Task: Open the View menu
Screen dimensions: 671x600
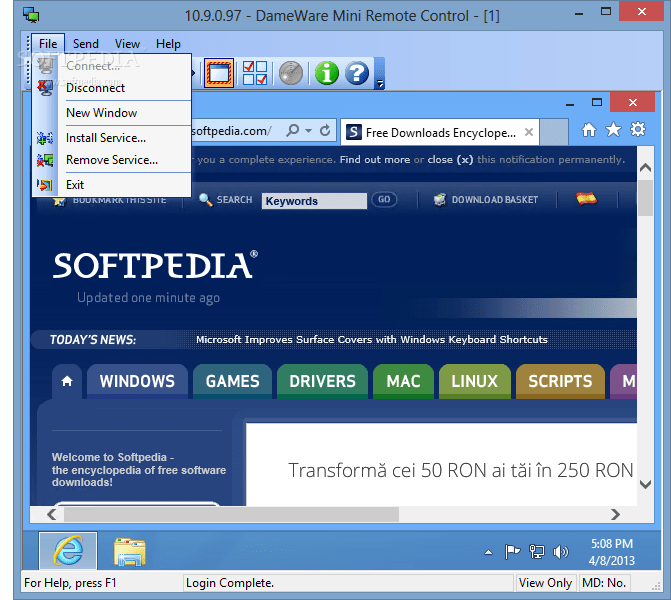Action: click(x=127, y=44)
